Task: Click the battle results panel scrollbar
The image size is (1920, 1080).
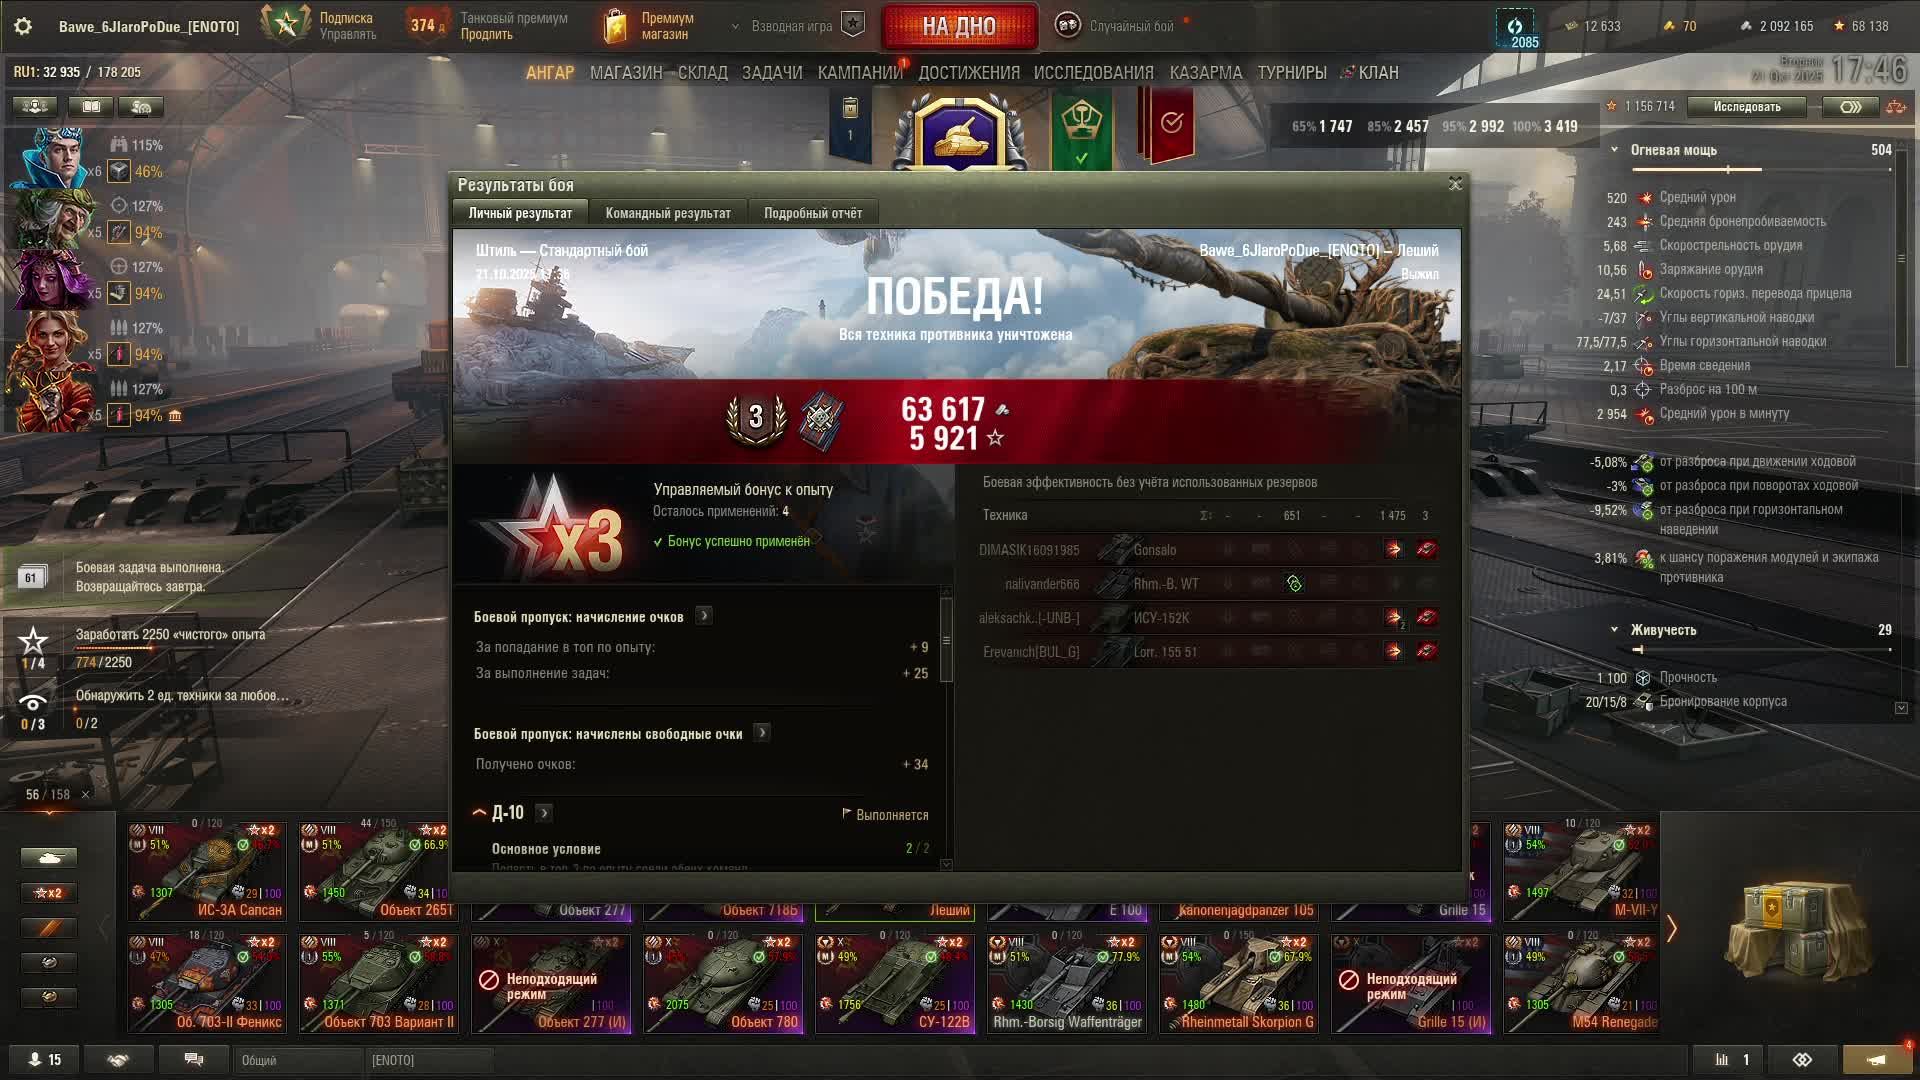Action: point(946,640)
